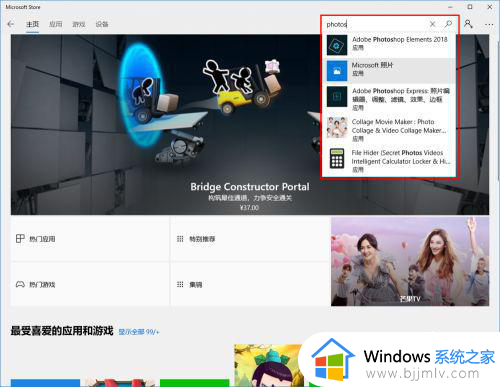The width and height of the screenshot is (500, 387).
Task: Open the cartoon character game thumbnail
Action: pyautogui.click(x=268, y=366)
